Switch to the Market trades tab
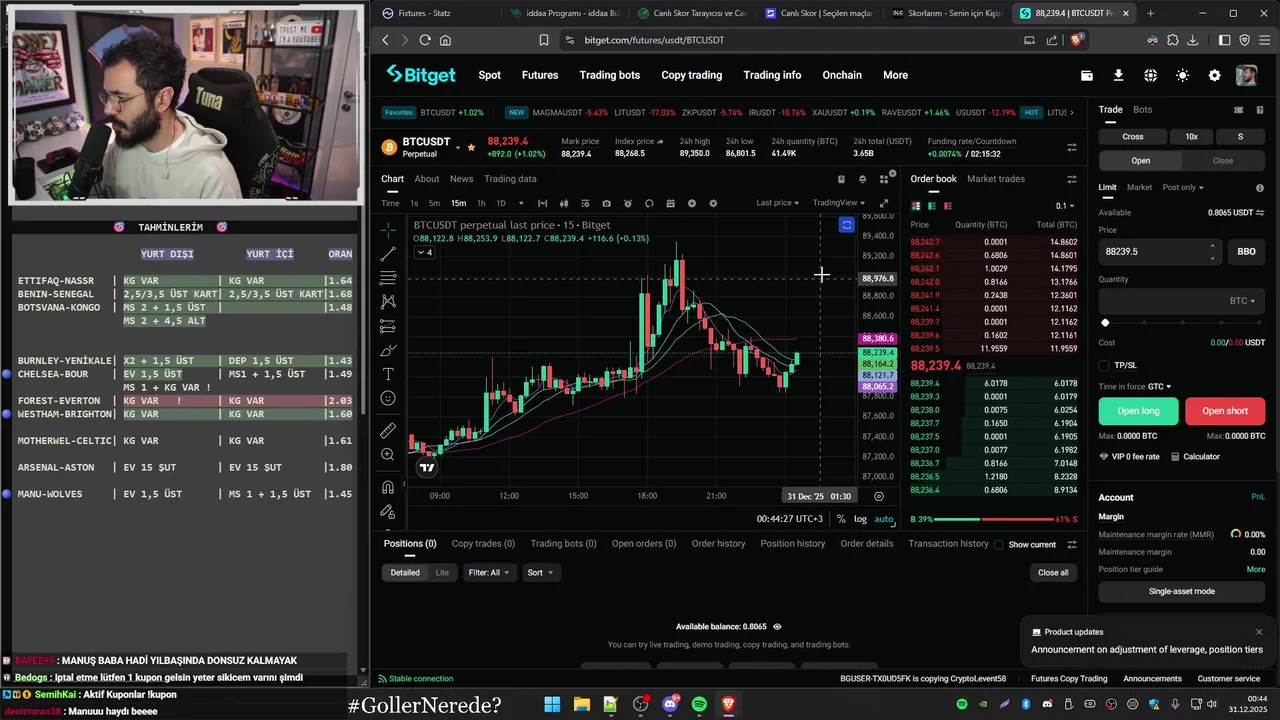This screenshot has width=1280, height=720. [x=996, y=179]
